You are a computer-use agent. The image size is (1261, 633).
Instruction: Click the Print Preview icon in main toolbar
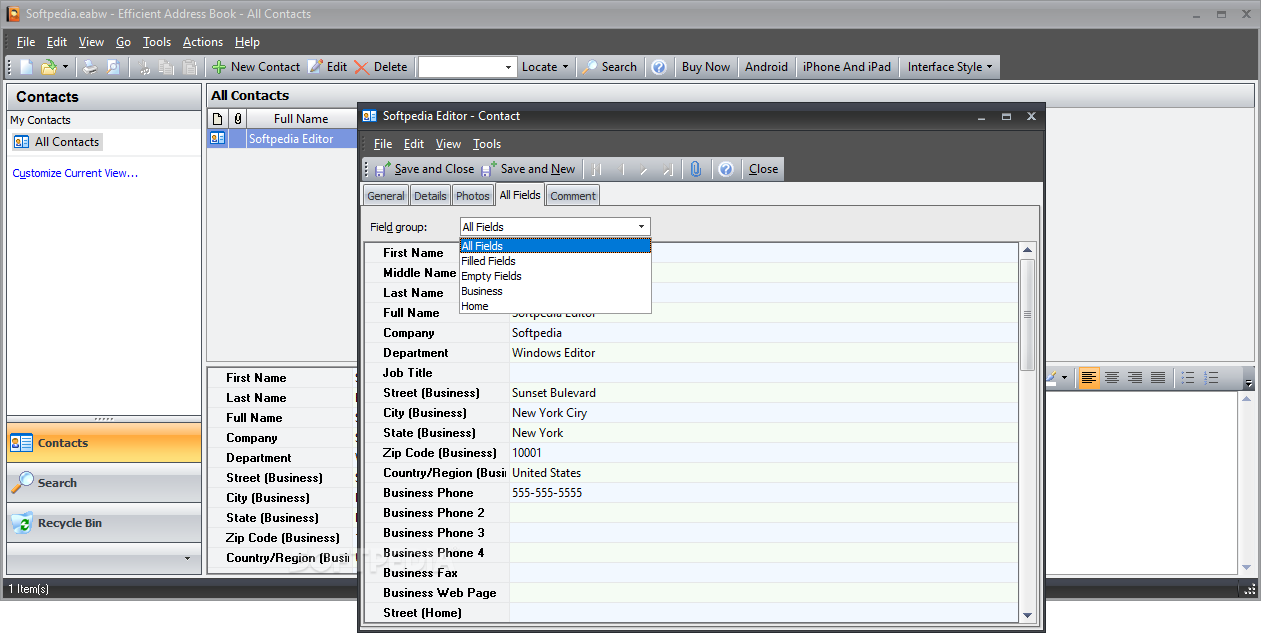click(113, 67)
